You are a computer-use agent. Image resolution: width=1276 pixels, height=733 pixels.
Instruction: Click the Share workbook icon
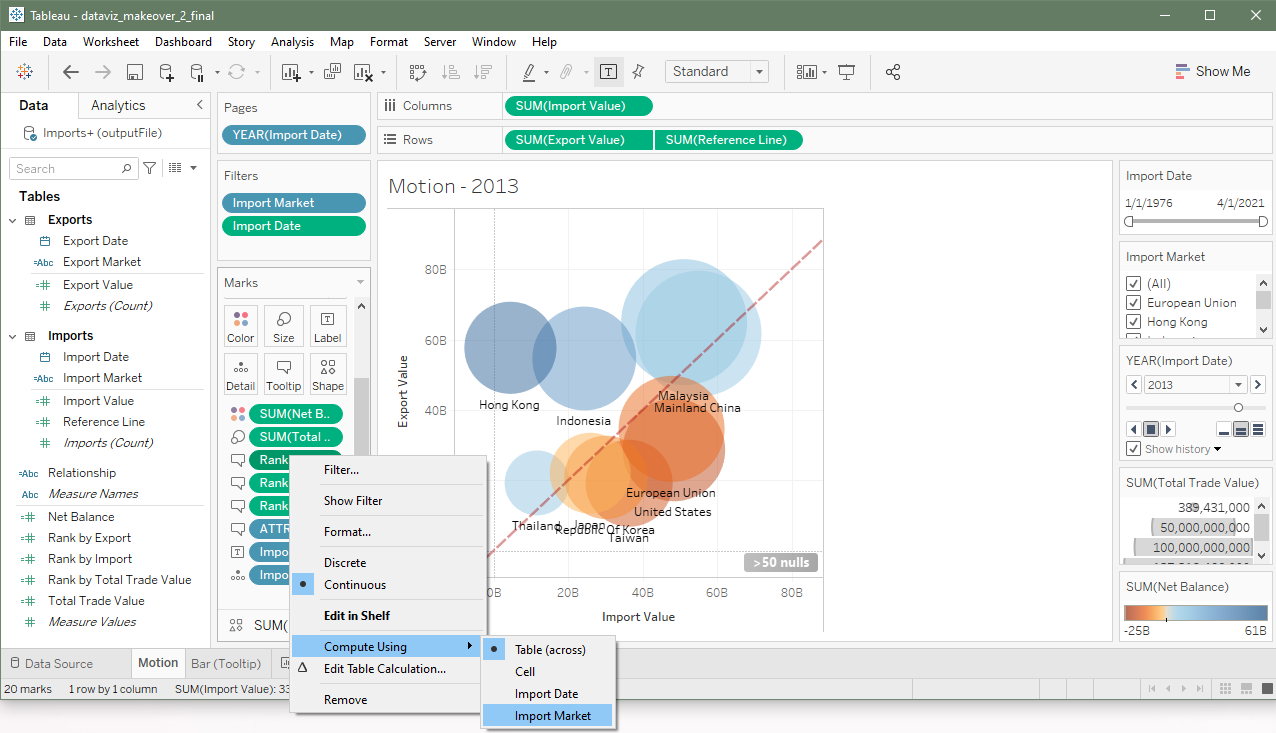pyautogui.click(x=893, y=72)
